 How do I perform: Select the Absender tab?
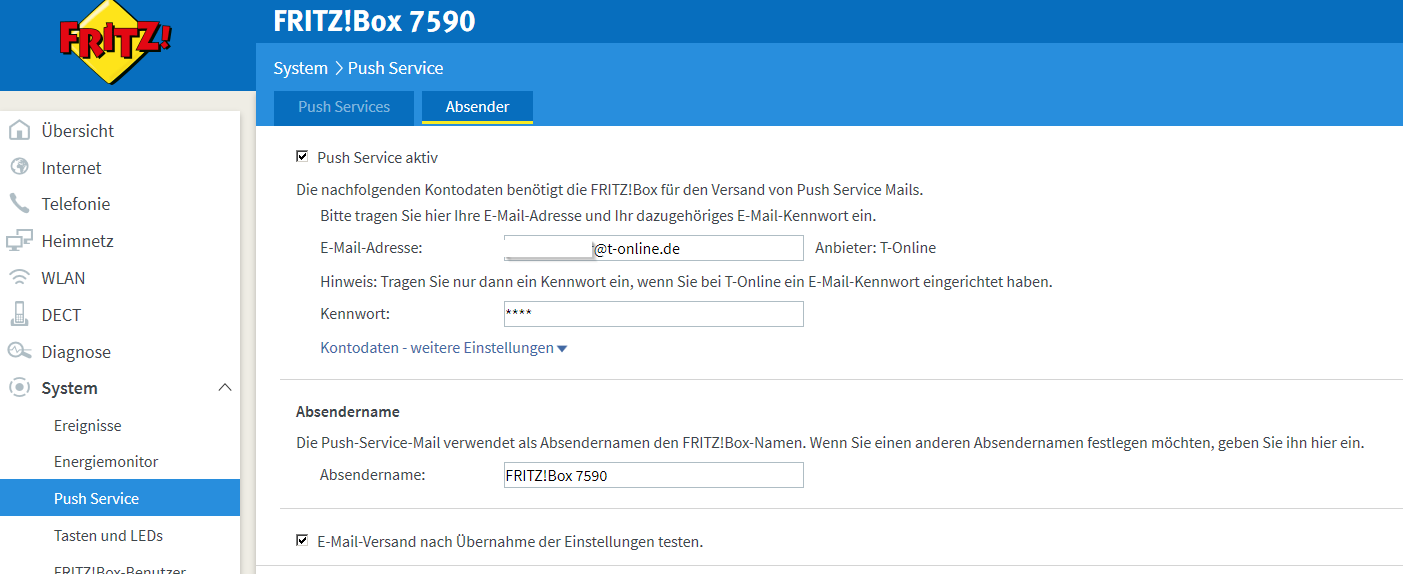477,107
